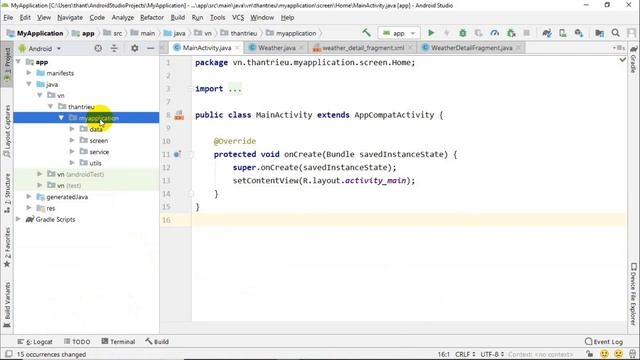Open the Project Structure icon
Viewport: 640px width, 360px height.
coord(599,33)
